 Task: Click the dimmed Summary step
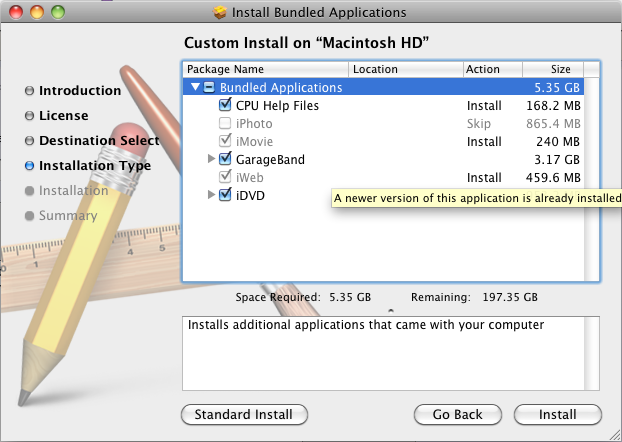pyautogui.click(x=68, y=216)
